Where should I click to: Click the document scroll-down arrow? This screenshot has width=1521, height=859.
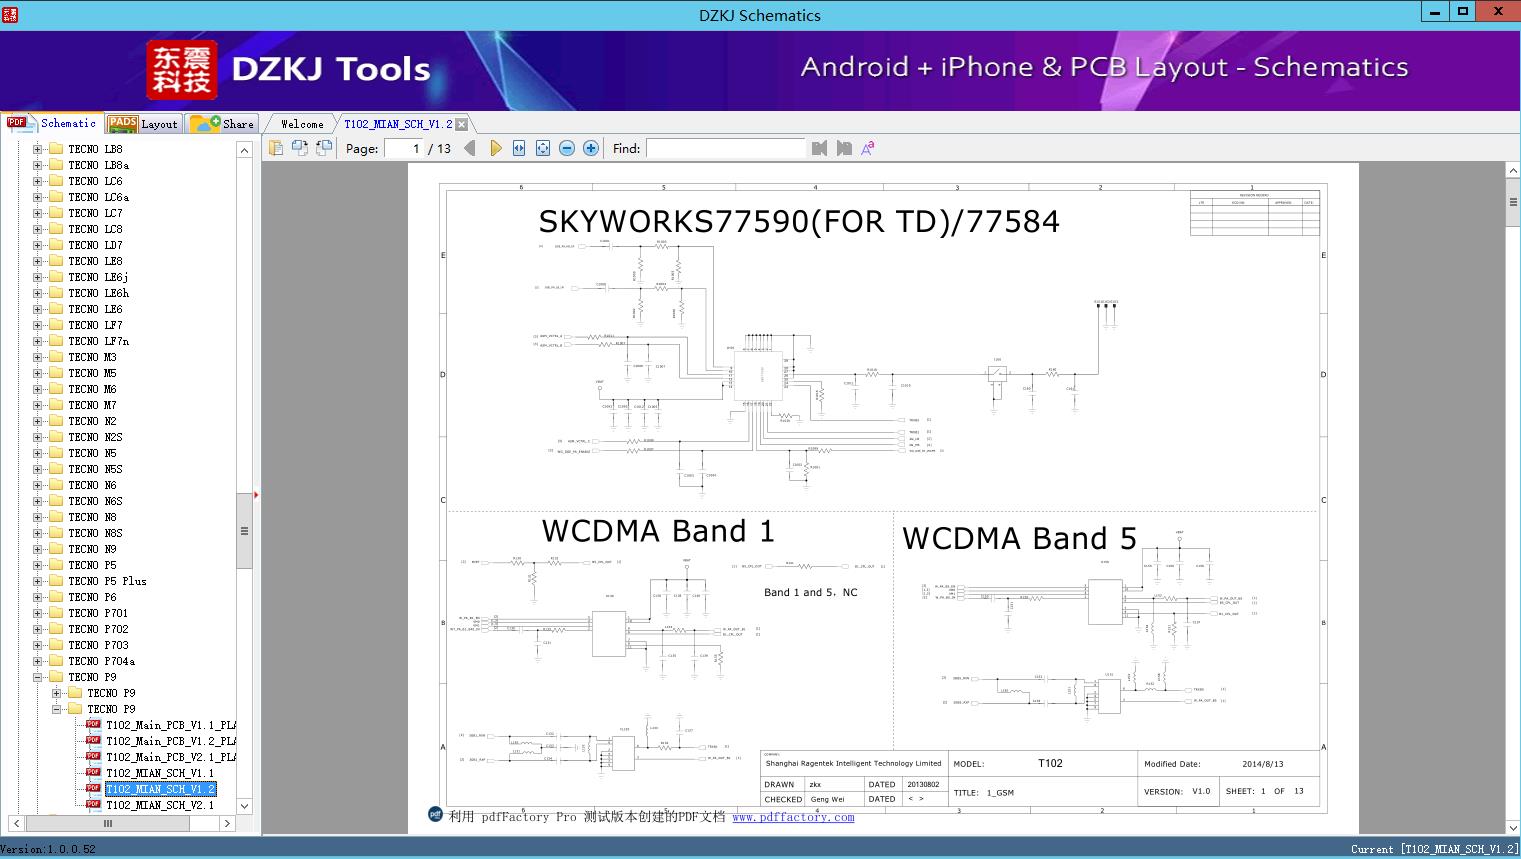point(1512,827)
